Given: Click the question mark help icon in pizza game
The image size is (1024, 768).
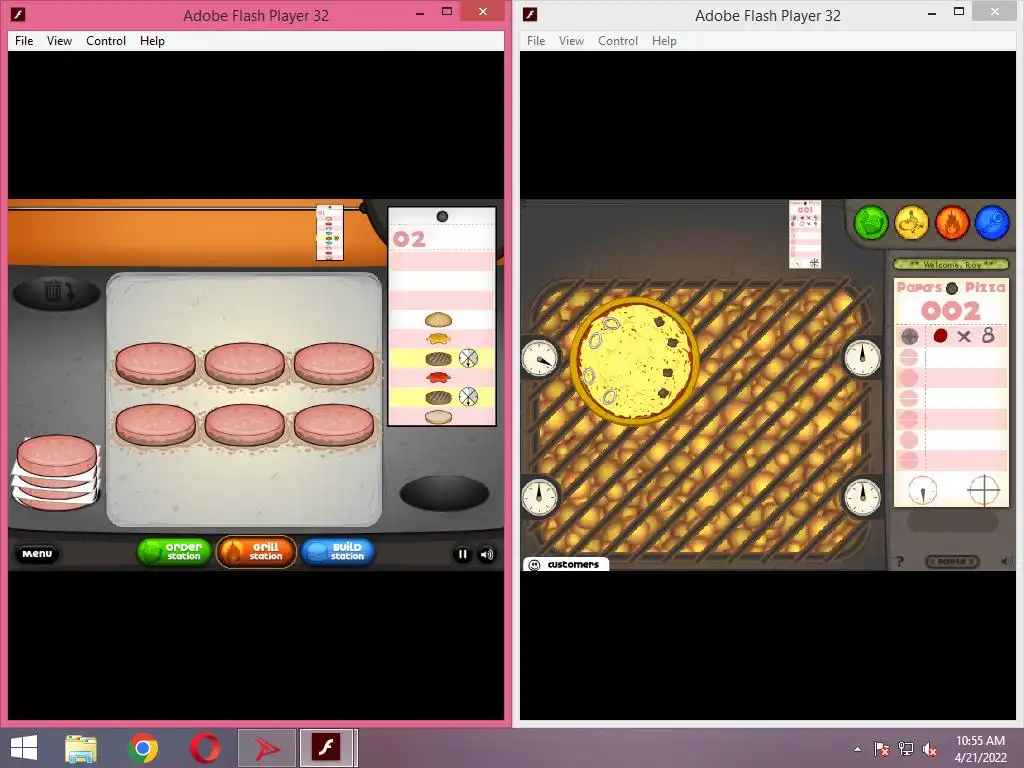Looking at the screenshot, I should (x=900, y=562).
